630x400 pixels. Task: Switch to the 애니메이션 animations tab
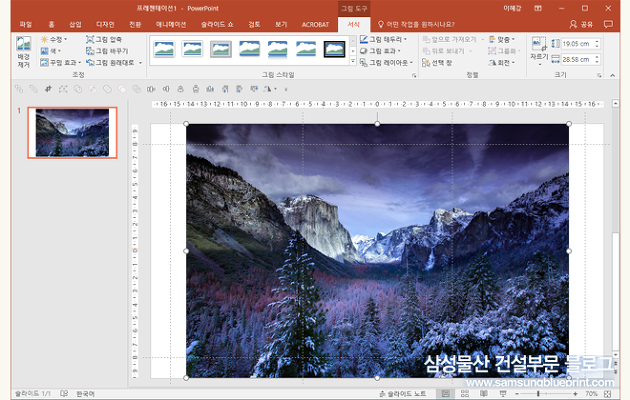171,24
